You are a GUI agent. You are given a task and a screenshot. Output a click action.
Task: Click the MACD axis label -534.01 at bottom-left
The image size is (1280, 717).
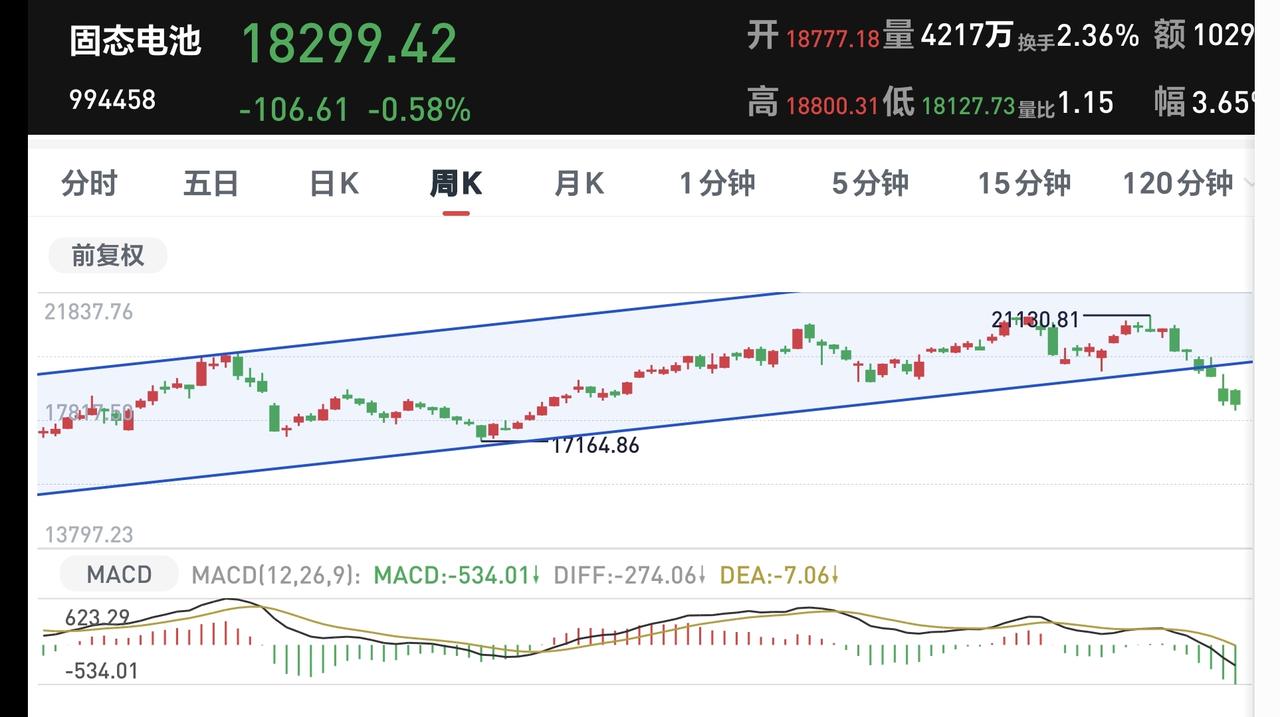101,670
